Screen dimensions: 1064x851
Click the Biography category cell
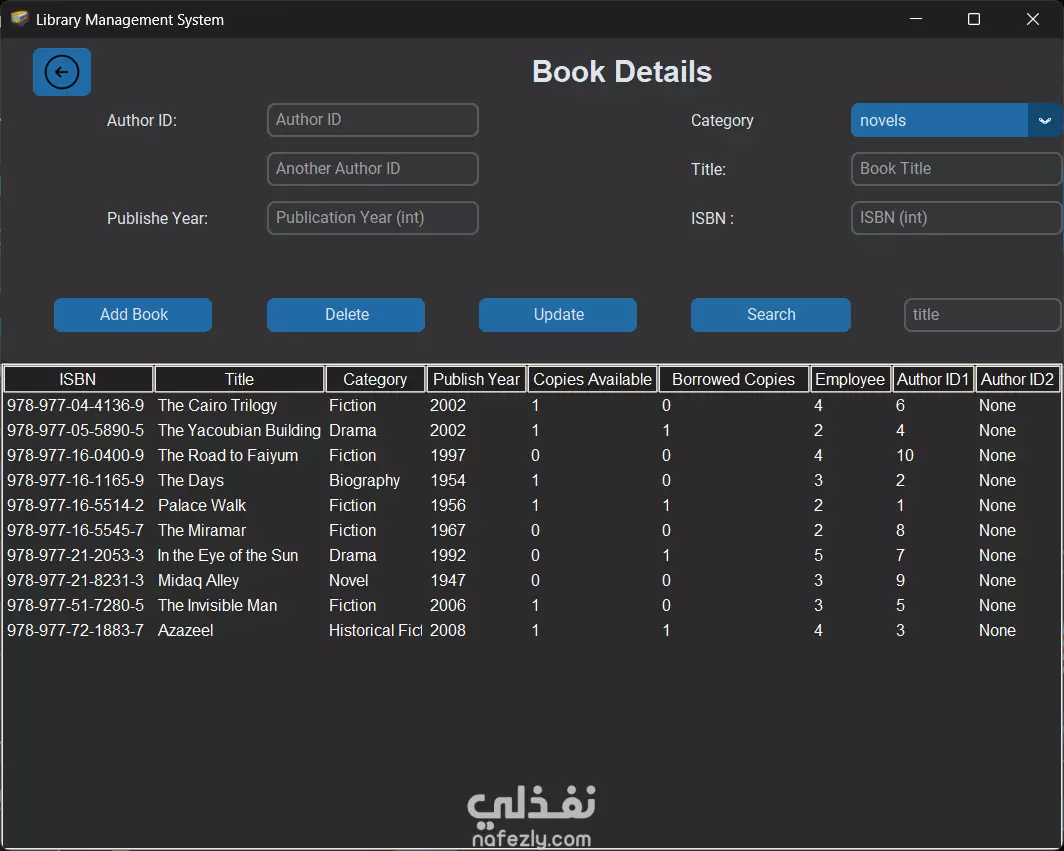click(x=364, y=481)
